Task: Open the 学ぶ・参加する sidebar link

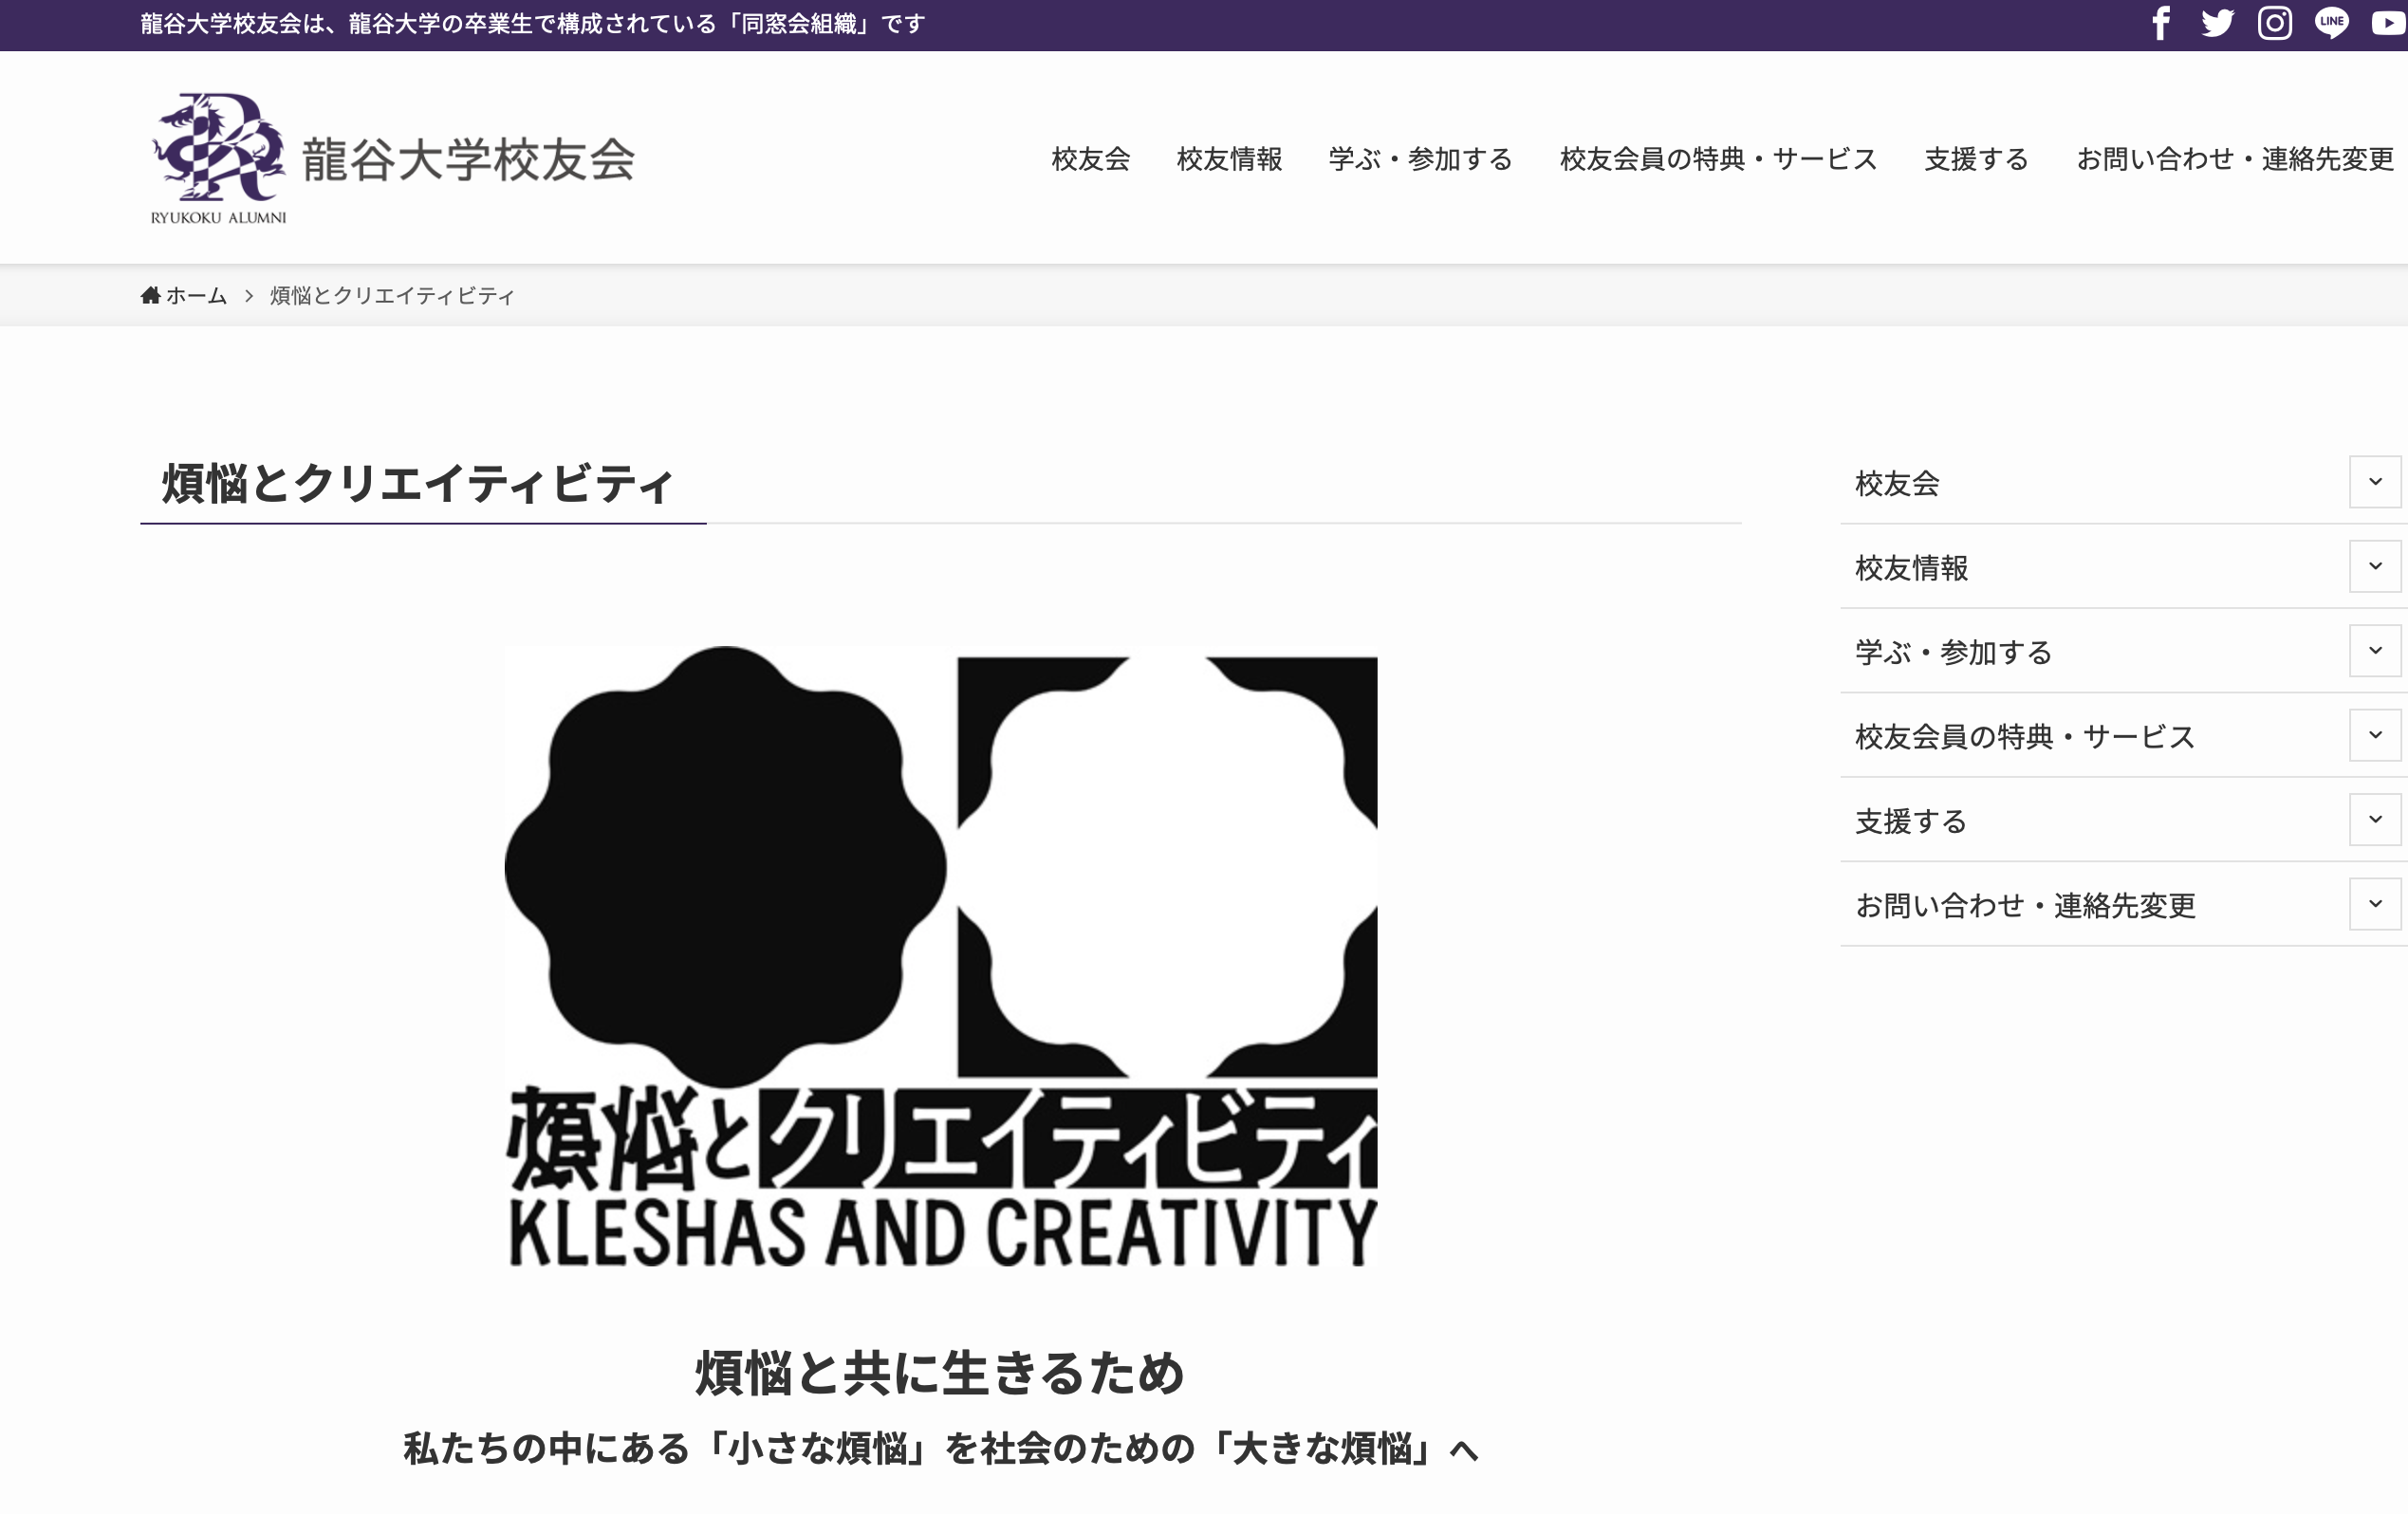Action: click(1953, 652)
